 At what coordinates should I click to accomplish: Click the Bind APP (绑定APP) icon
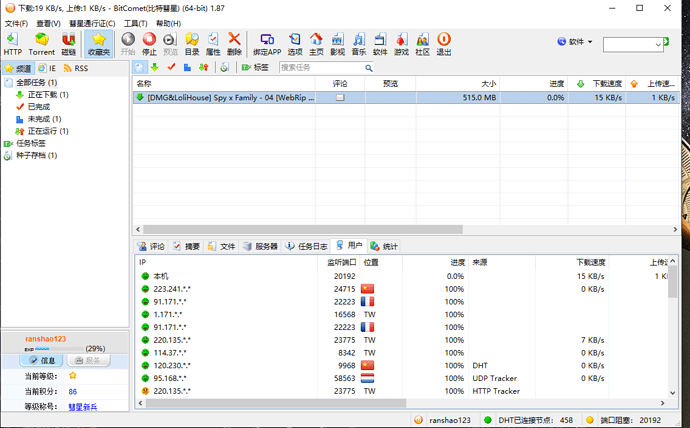coord(267,44)
